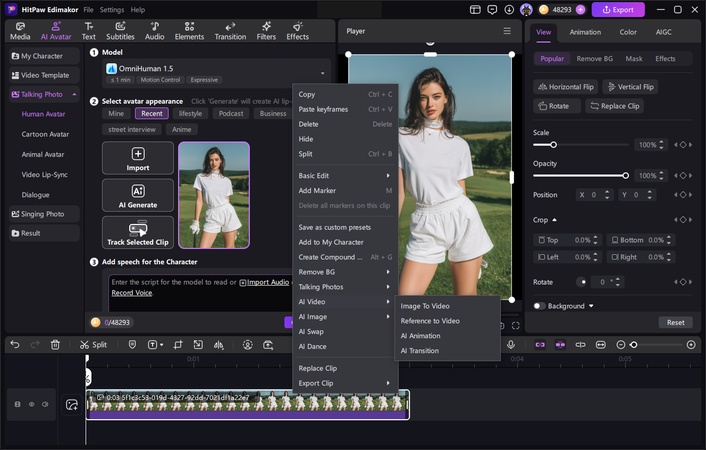This screenshot has height=450, width=706.
Task: Click the layout icon in title bar
Action: coord(475,9)
